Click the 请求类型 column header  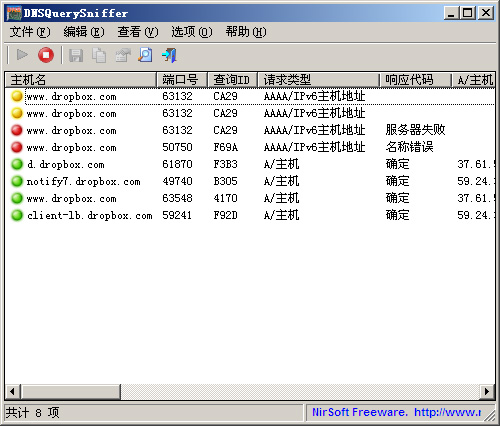[318, 80]
